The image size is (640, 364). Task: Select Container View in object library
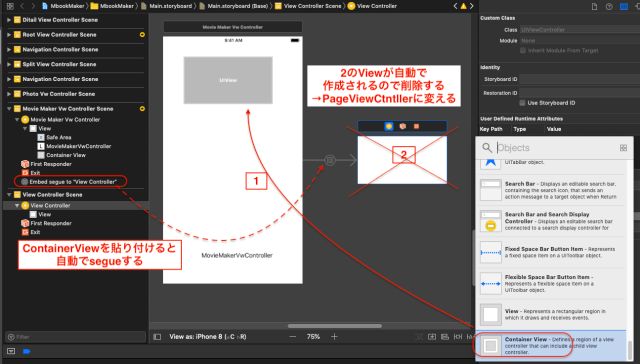[551, 345]
